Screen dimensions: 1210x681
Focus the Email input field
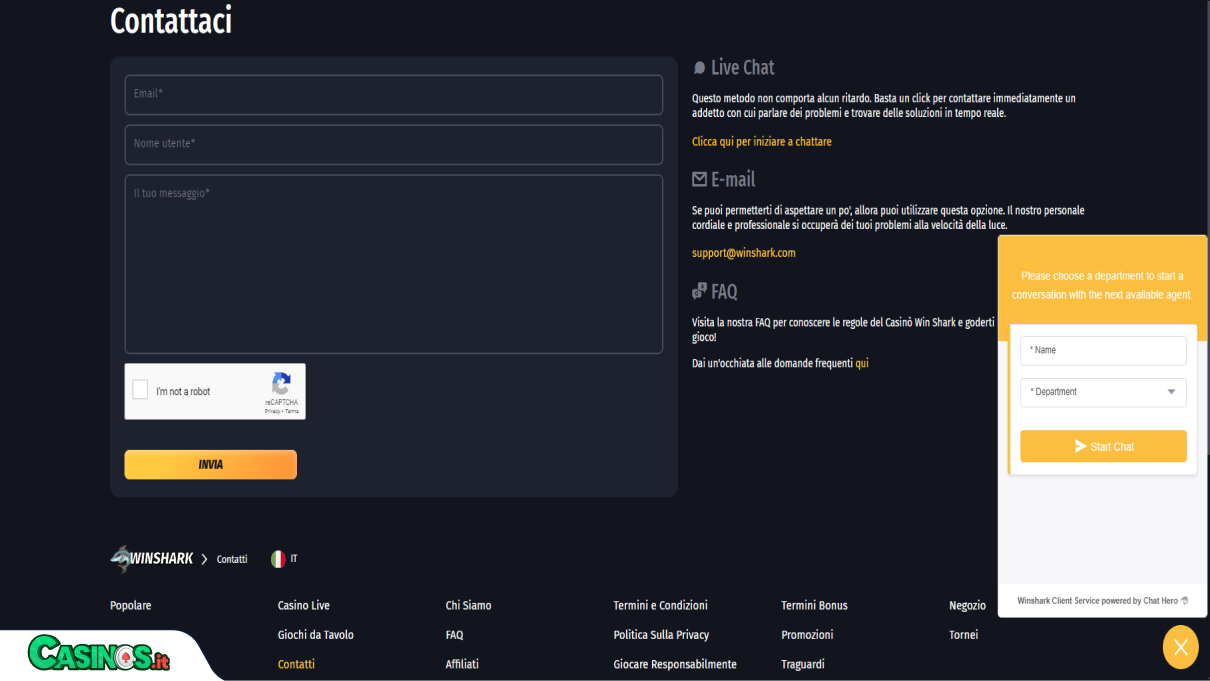click(x=393, y=94)
